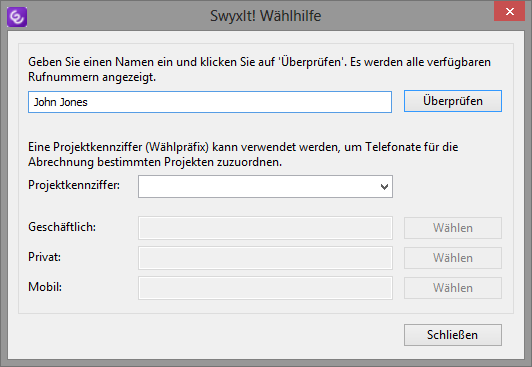Screen dimensions: 532x367
Task: Click the Mobil number field
Action: click(265, 288)
